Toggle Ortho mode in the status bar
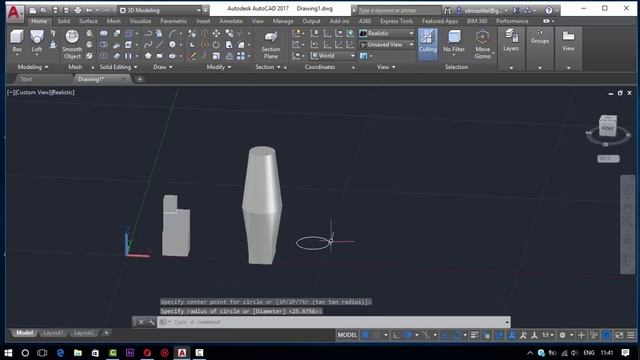This screenshot has height=360, width=640. [x=396, y=335]
